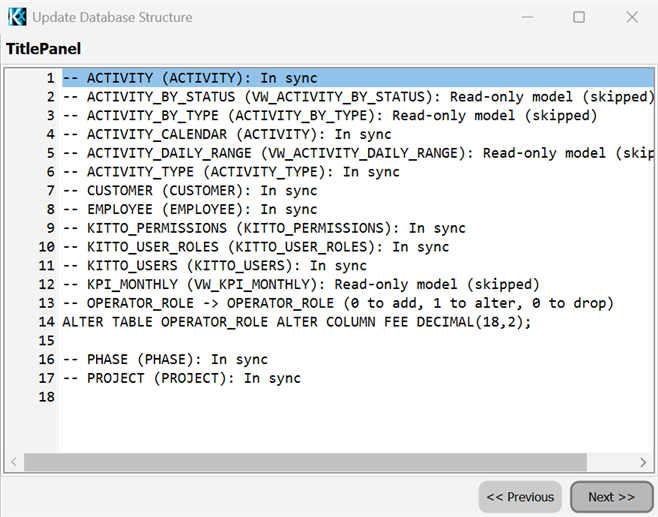This screenshot has width=658, height=517.
Task: Click the OPERATOR_ROLE -> OPERATOR_ROLE comment line
Action: click(338, 303)
